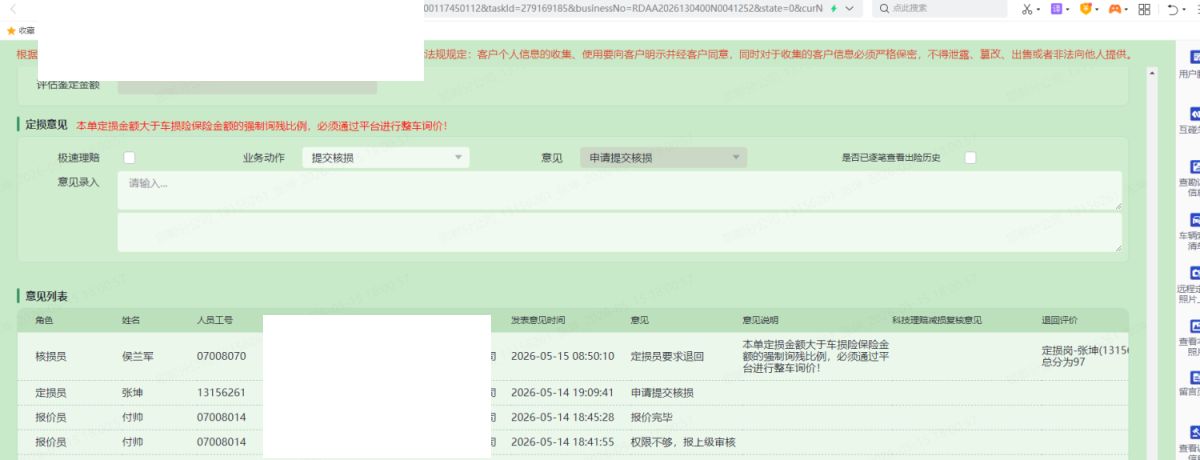Click the magnifier icon in search box

point(885,8)
